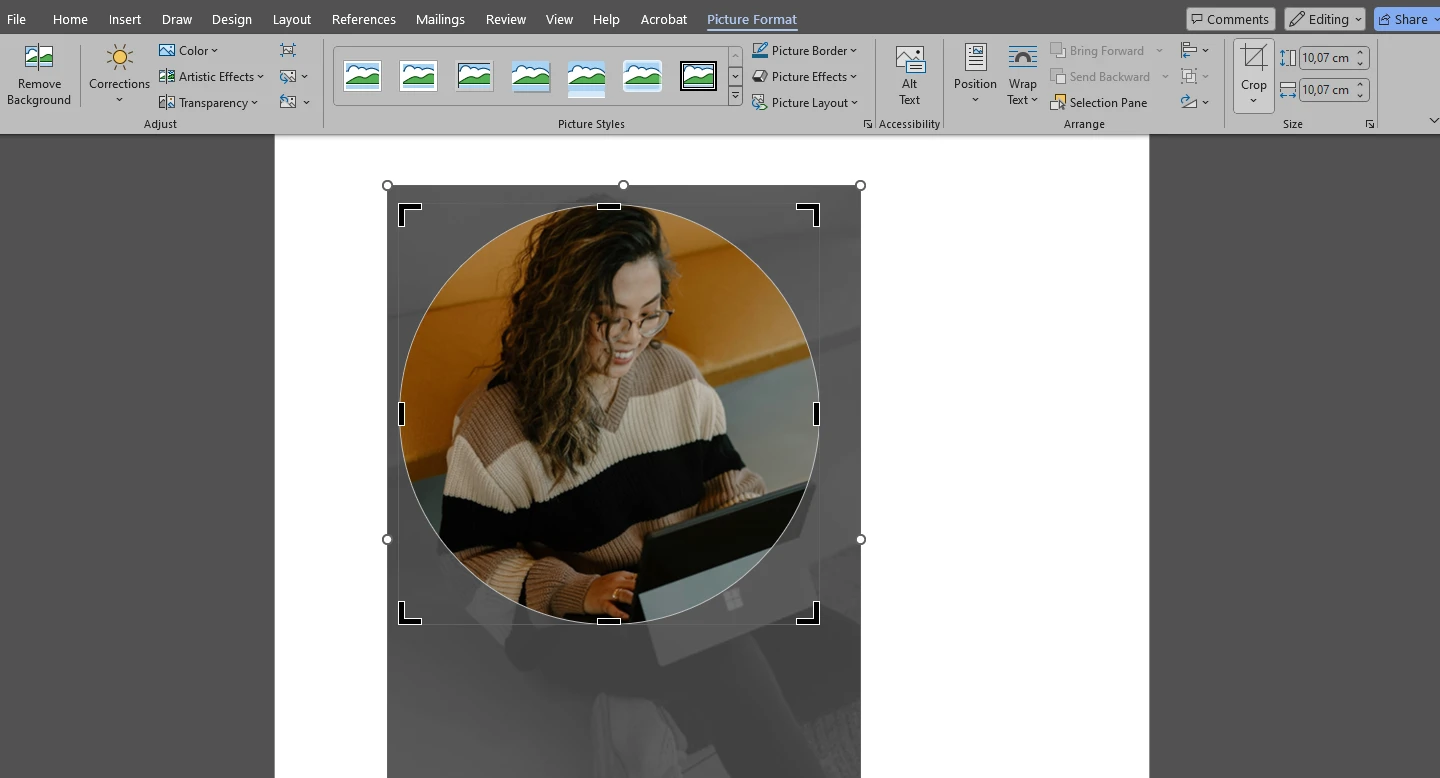Open the File menu
The height and width of the screenshot is (778, 1440).
point(16,19)
